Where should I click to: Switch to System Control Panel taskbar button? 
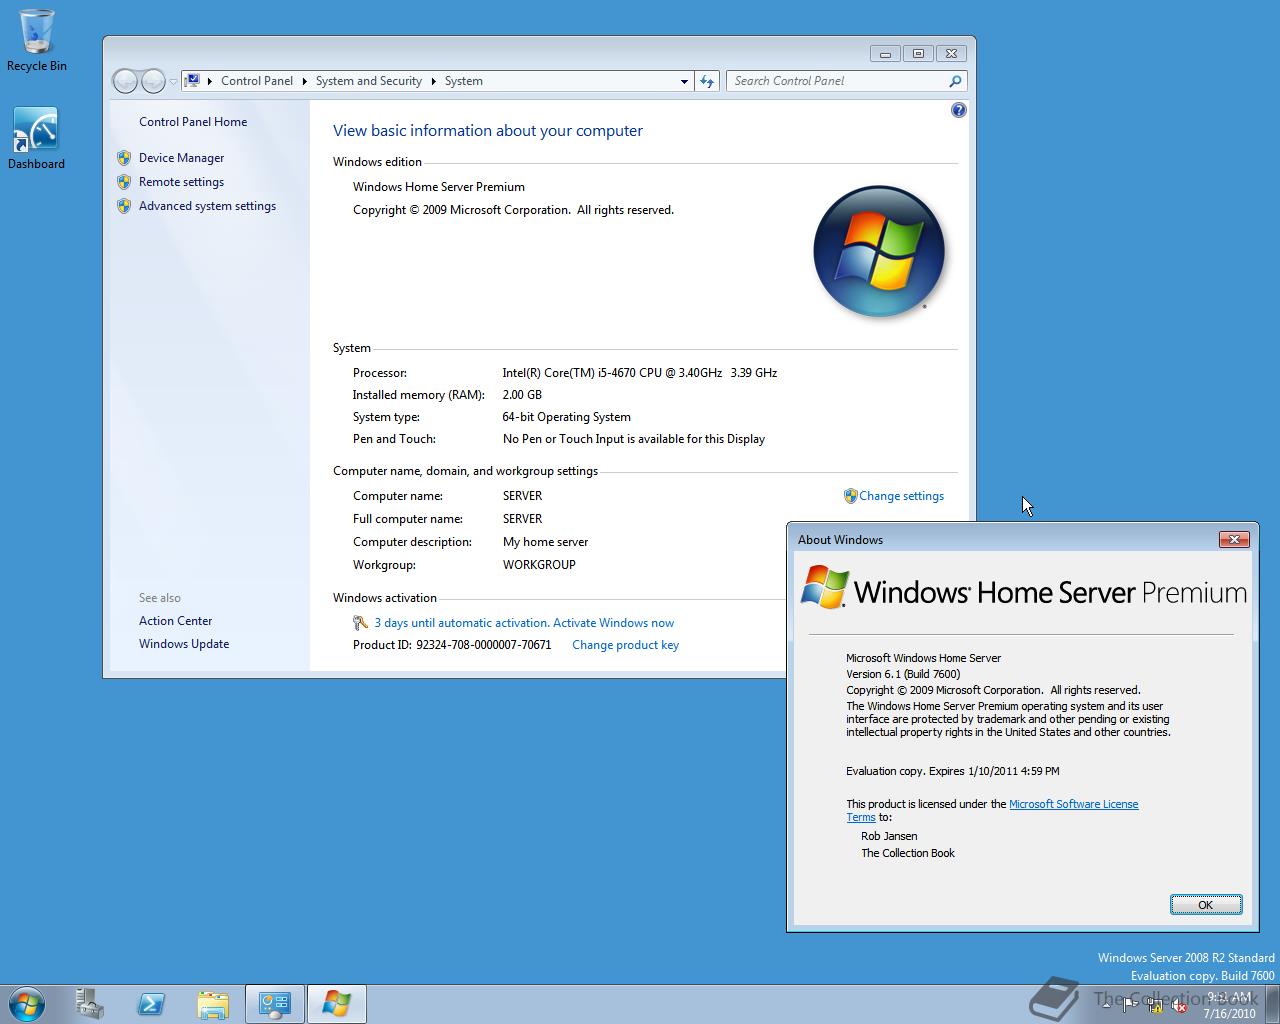point(275,1003)
